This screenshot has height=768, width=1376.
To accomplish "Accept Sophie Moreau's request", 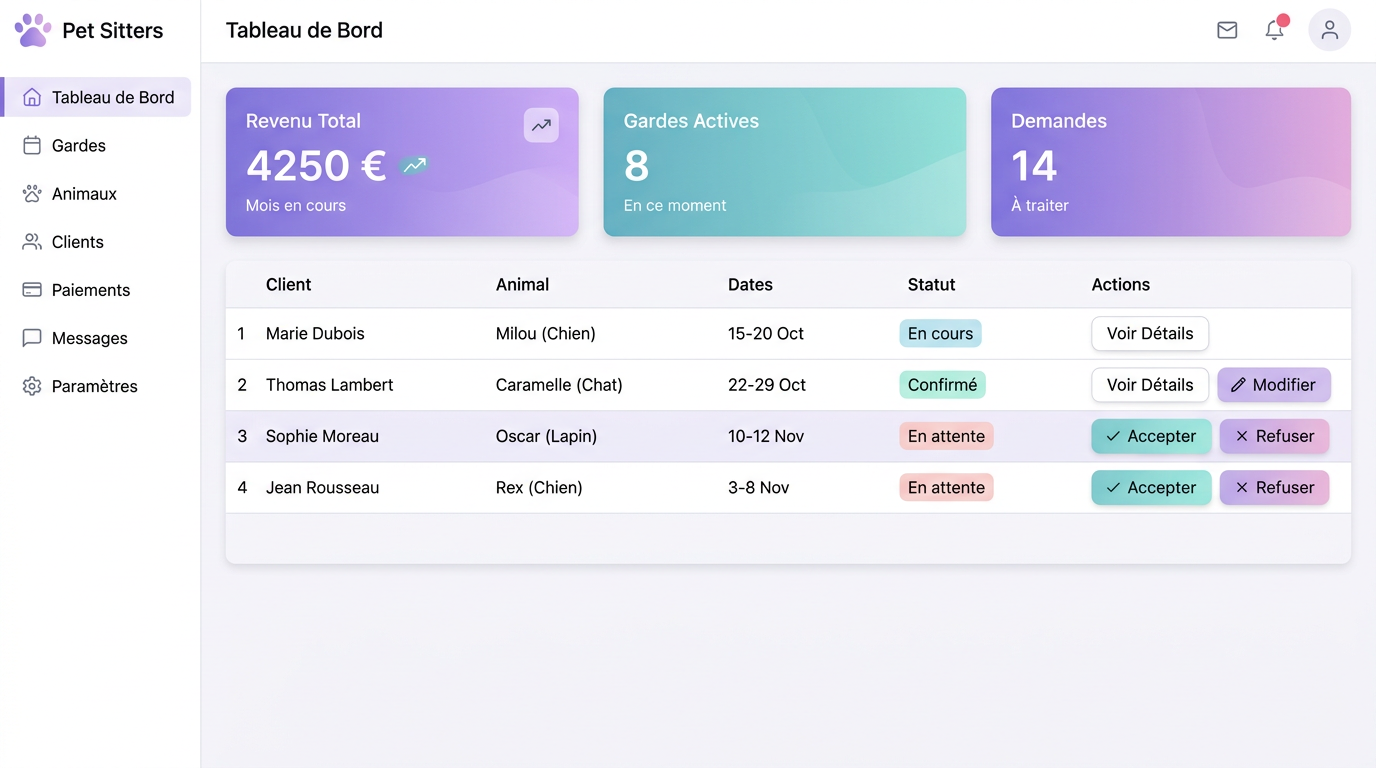I will coord(1151,436).
